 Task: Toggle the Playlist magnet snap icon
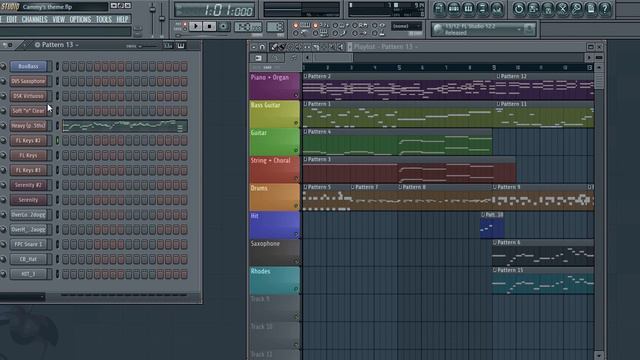click(262, 47)
